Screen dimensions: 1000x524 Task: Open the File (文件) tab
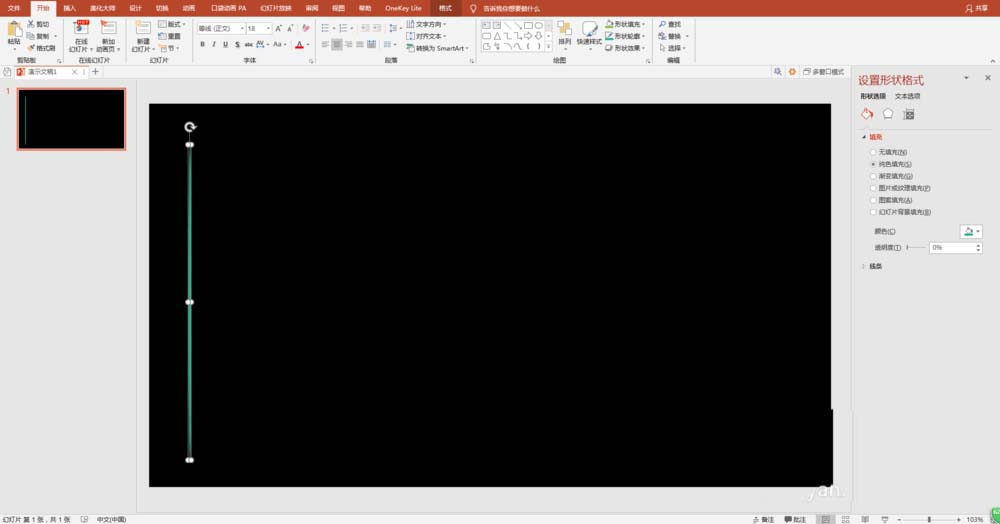(13, 8)
